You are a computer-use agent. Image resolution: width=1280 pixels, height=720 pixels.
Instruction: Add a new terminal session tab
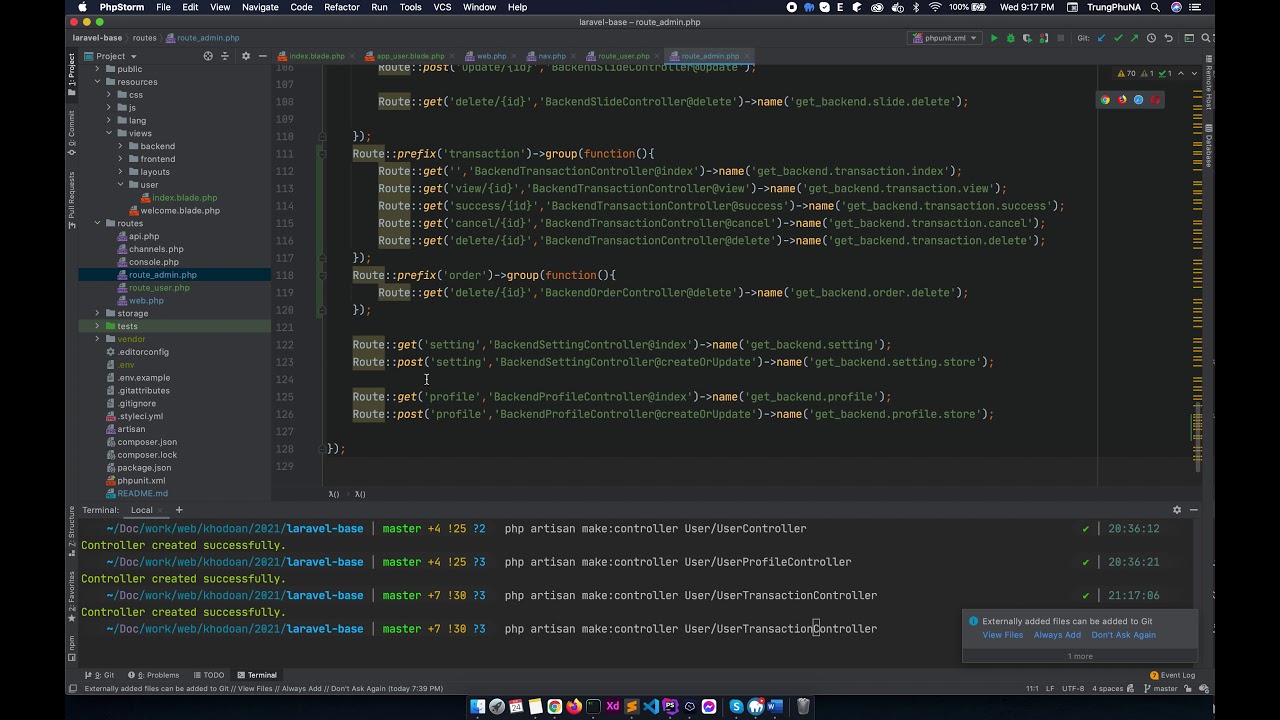pyautogui.click(x=179, y=510)
